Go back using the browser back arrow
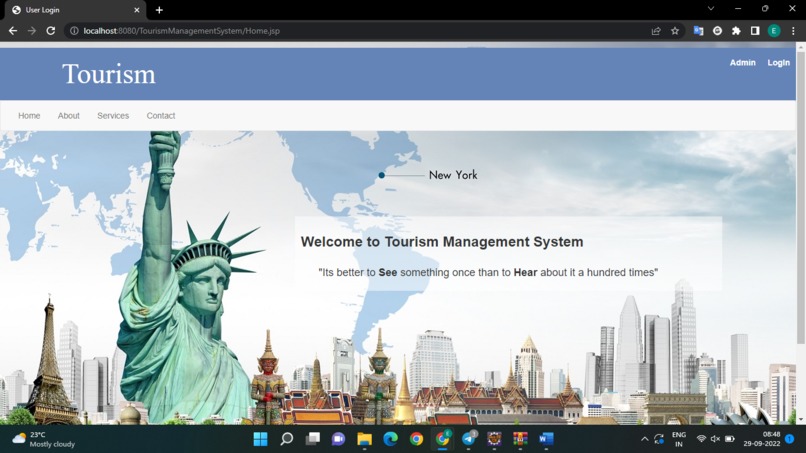 coord(13,31)
